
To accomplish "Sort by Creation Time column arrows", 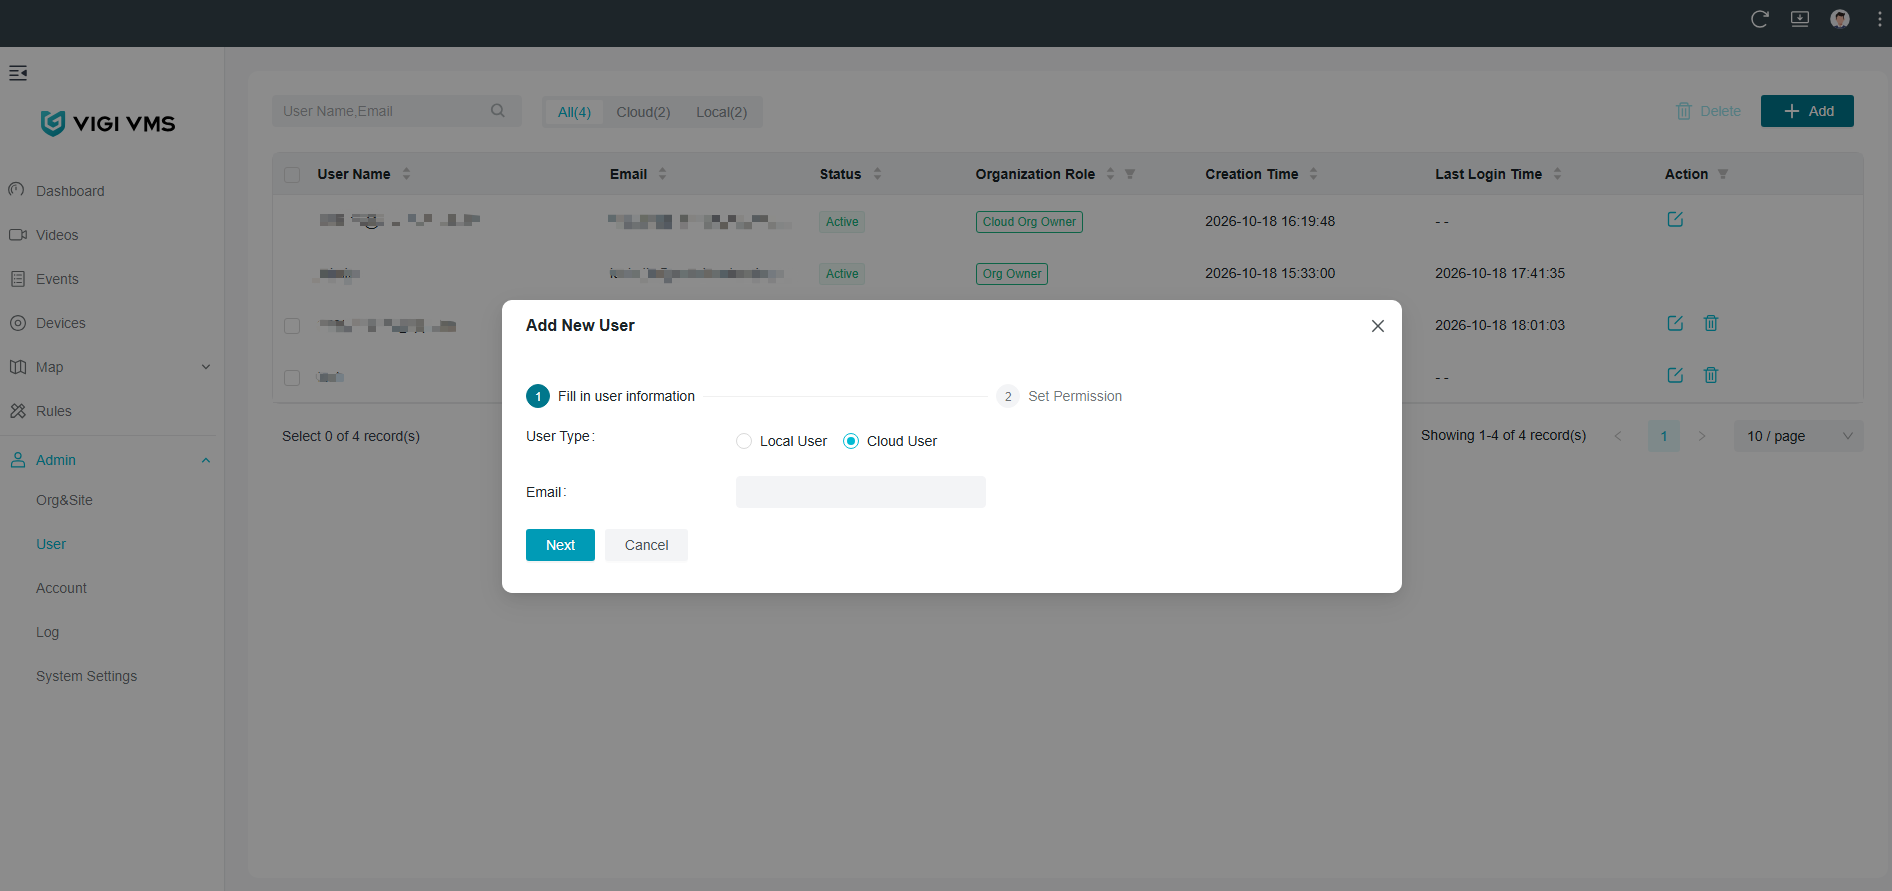I will 1313,174.
